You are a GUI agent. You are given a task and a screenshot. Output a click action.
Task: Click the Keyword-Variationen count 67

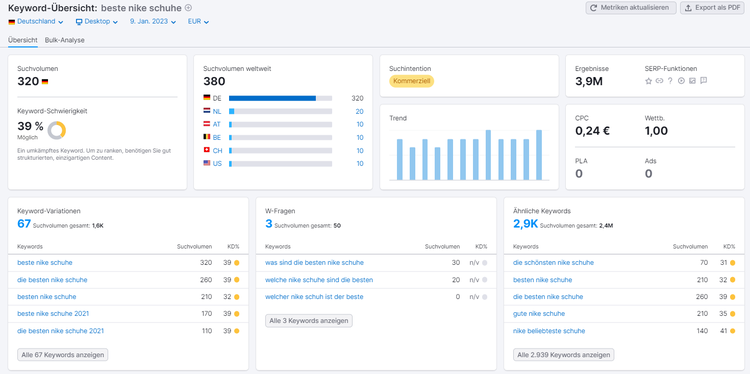(x=24, y=224)
